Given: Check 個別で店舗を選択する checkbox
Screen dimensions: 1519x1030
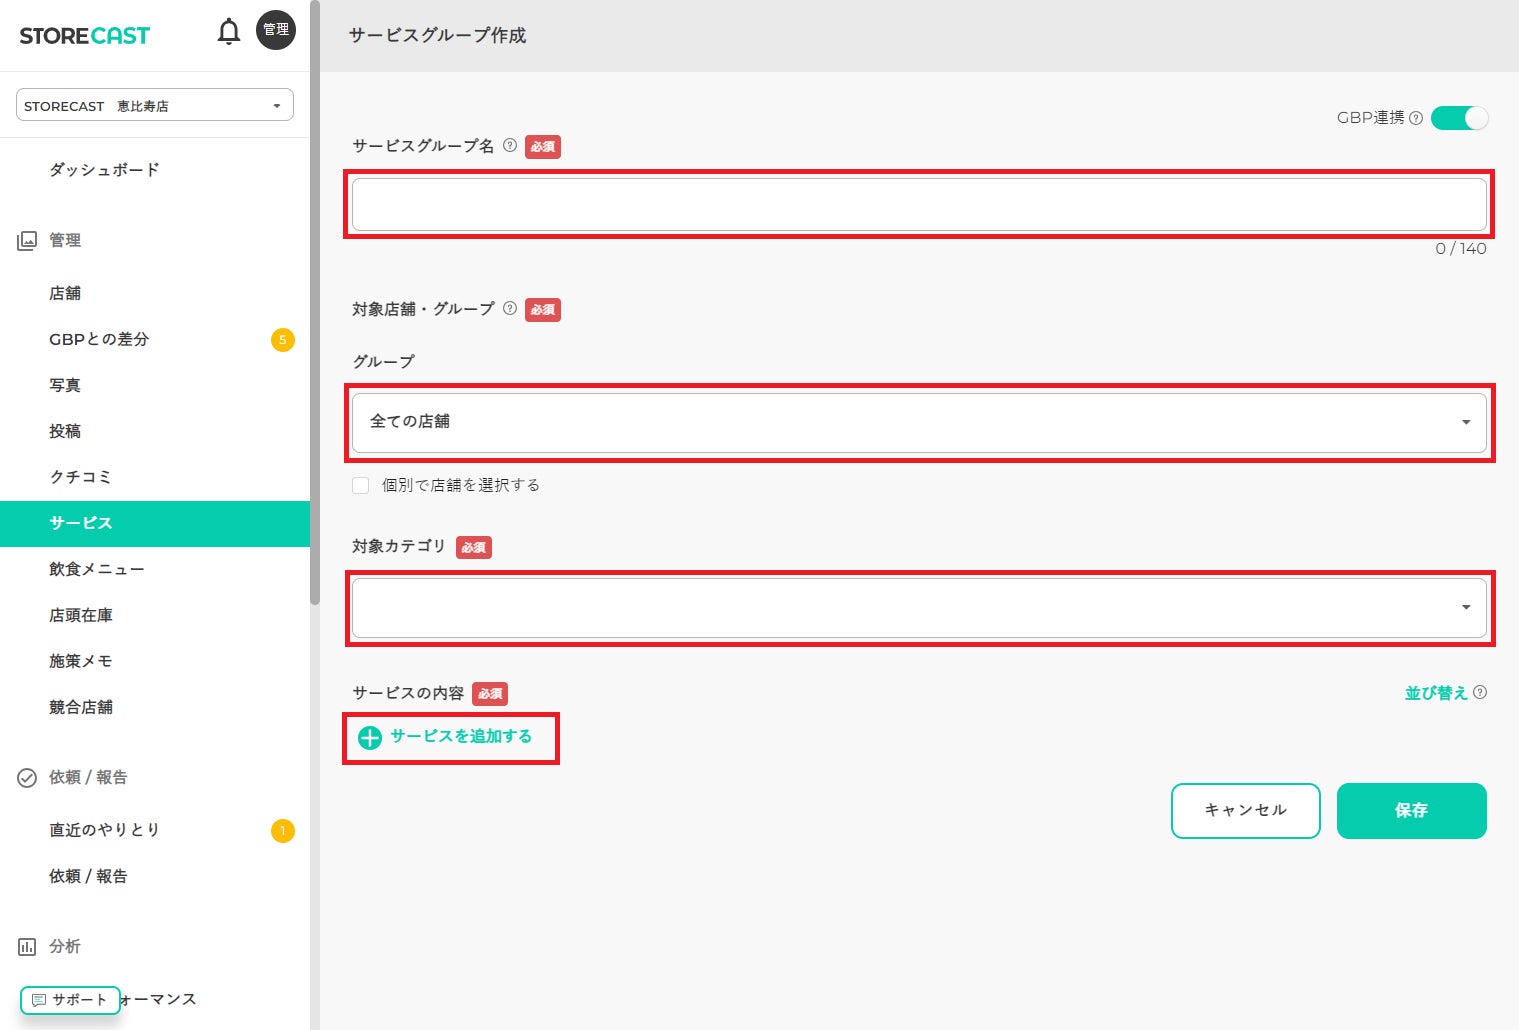Looking at the screenshot, I should pyautogui.click(x=361, y=486).
